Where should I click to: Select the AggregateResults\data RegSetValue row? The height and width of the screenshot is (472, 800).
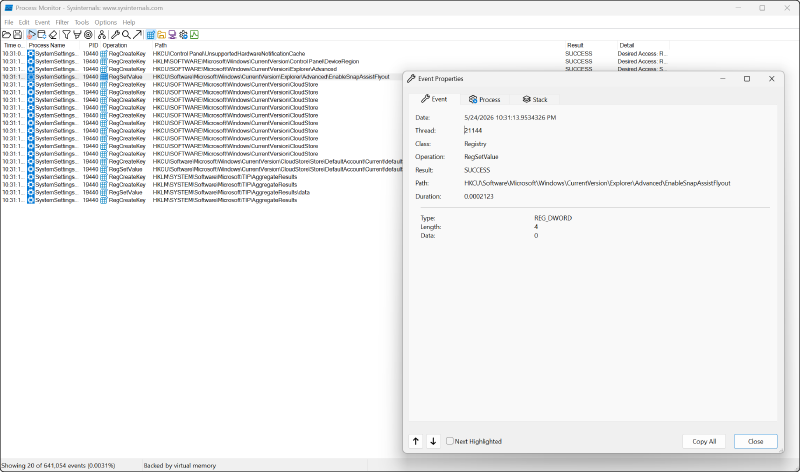pos(202,192)
